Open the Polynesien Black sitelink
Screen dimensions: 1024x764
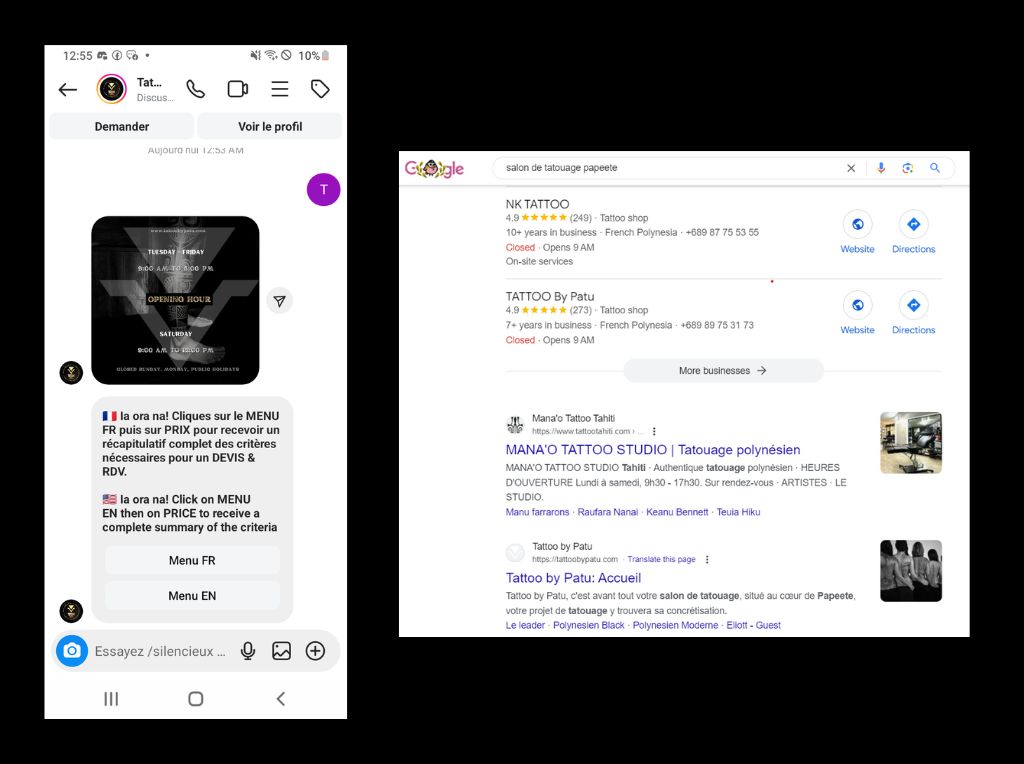click(x=588, y=625)
